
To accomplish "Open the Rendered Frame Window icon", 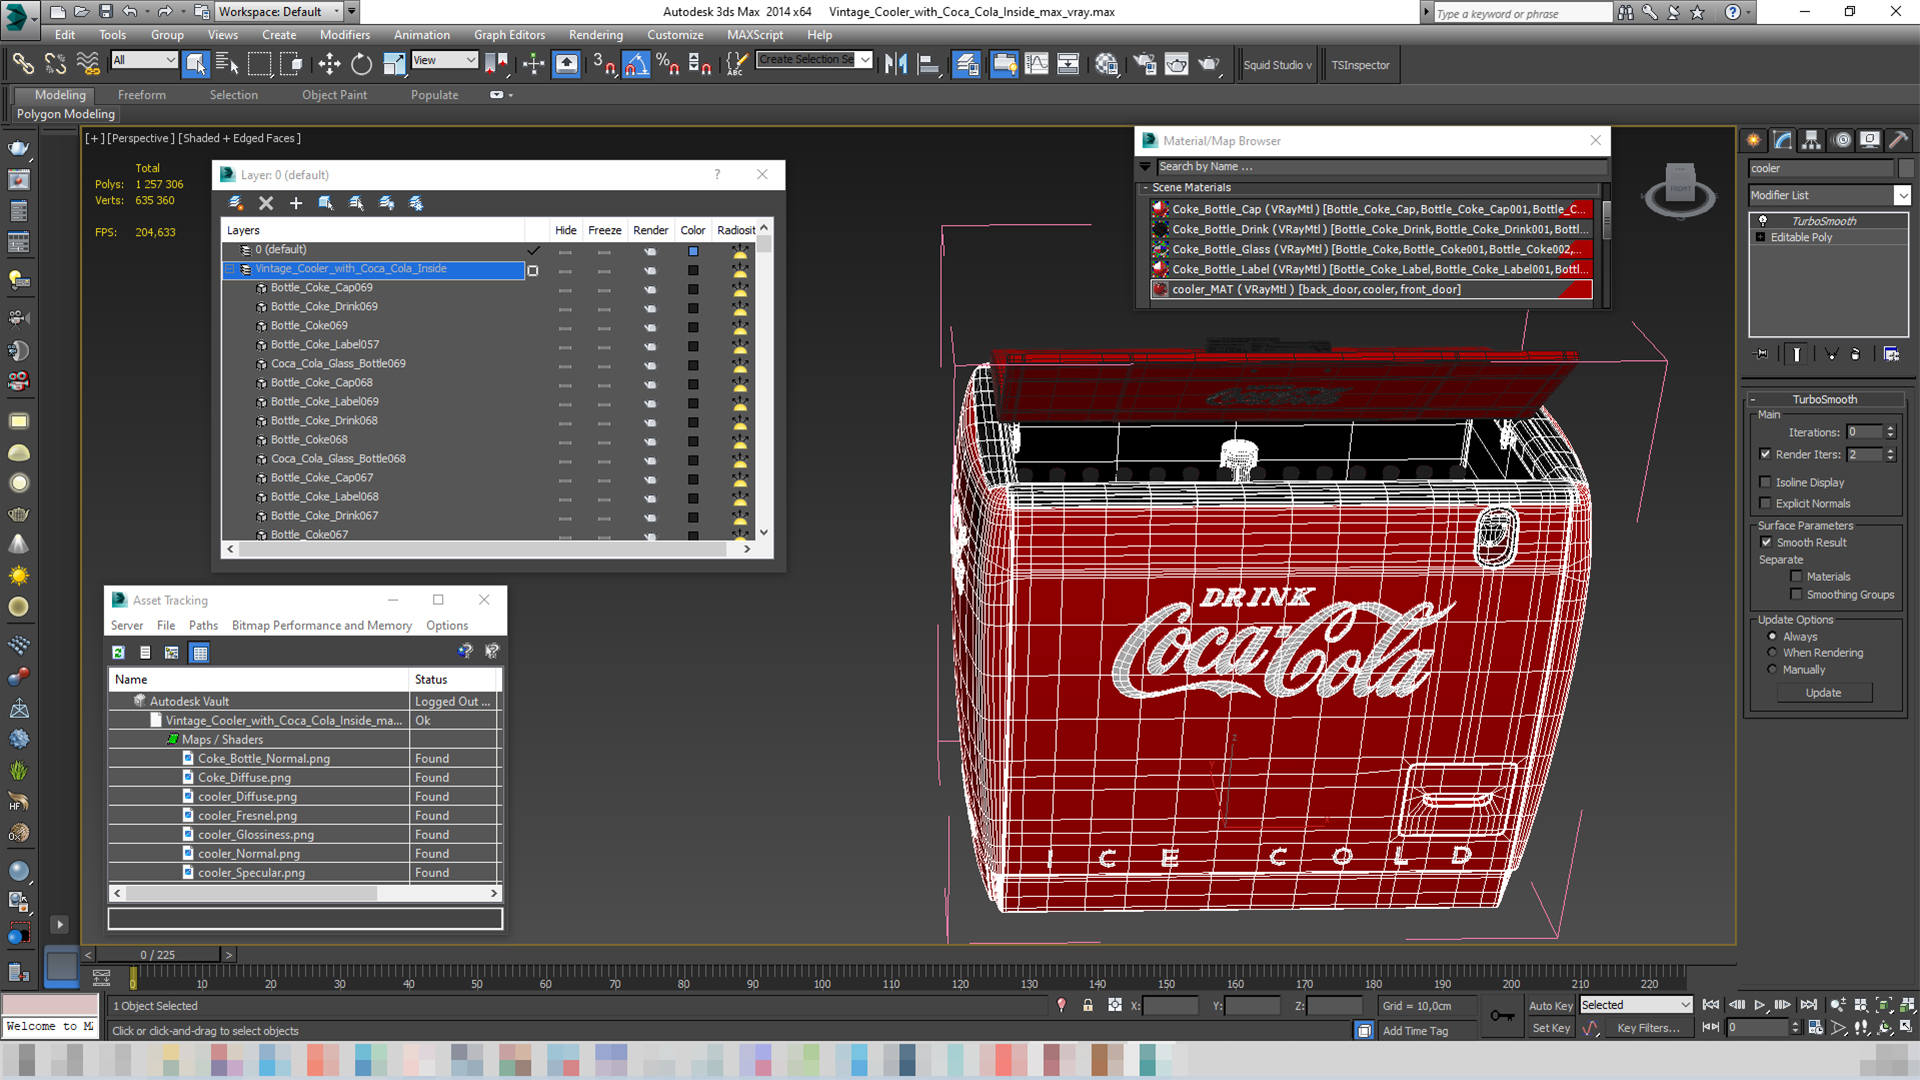I will (x=1177, y=65).
